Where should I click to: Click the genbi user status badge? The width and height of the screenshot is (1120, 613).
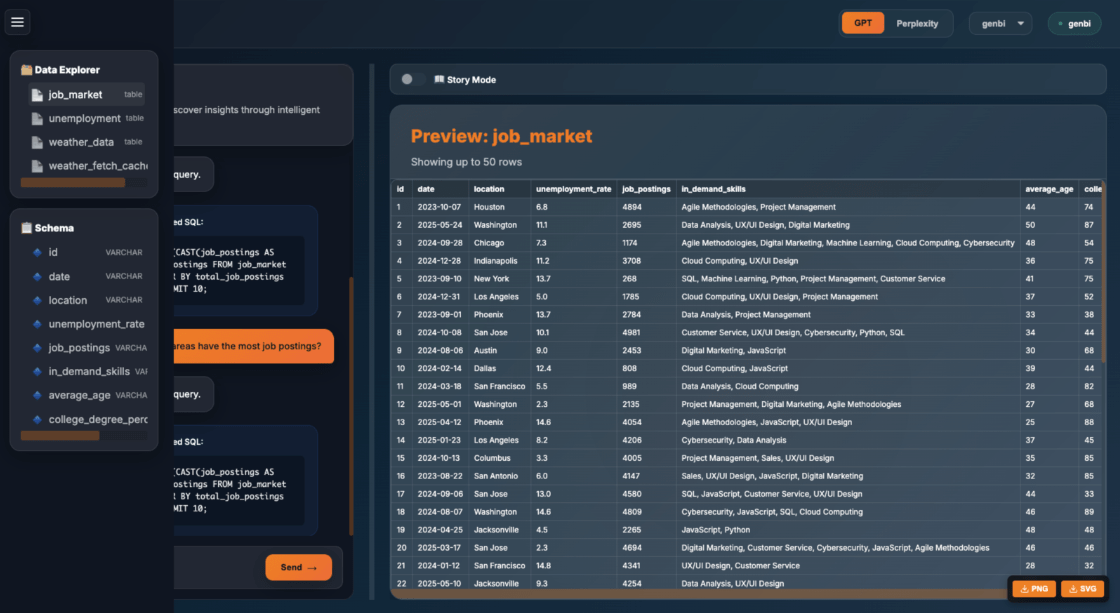(x=1074, y=23)
